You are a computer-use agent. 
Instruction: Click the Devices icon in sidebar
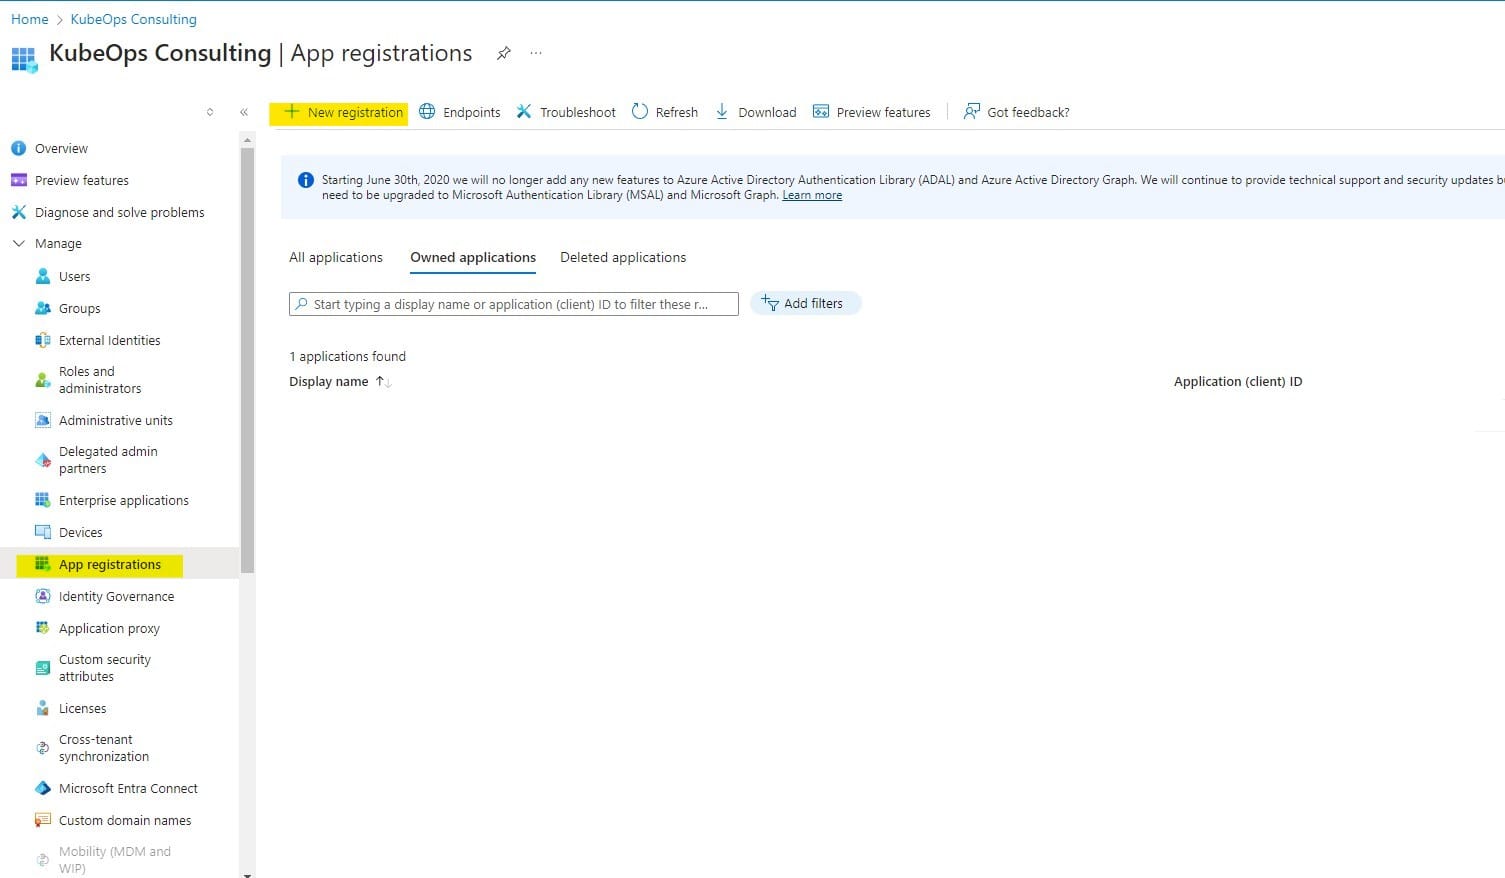tap(43, 532)
